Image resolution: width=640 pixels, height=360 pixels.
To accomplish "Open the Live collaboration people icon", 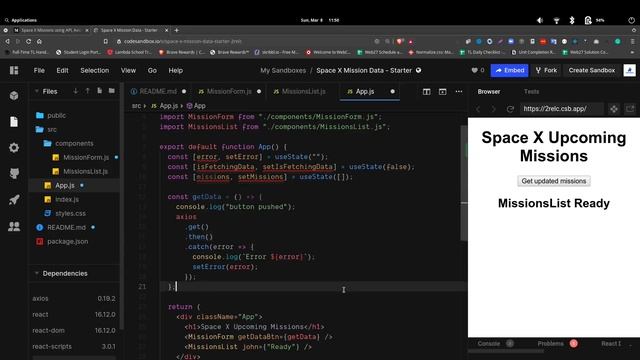I will click(x=14, y=226).
